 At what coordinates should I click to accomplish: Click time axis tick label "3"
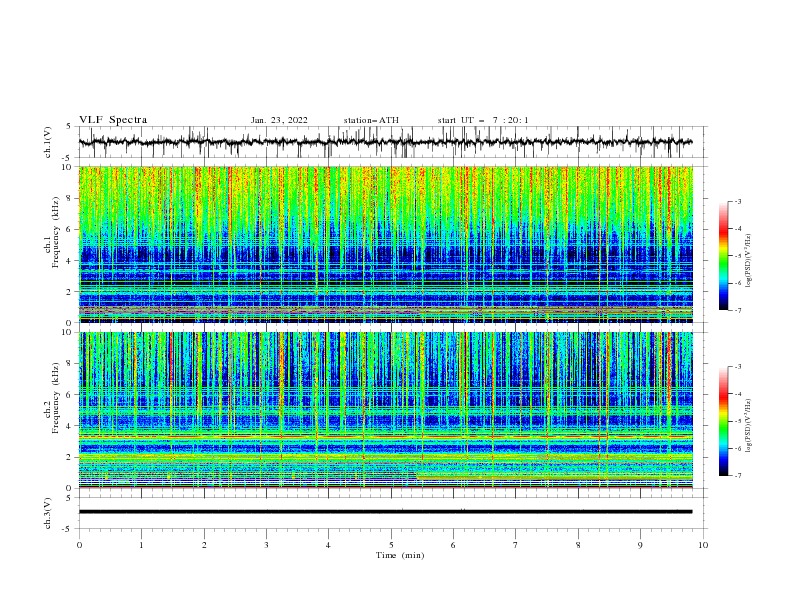click(266, 545)
